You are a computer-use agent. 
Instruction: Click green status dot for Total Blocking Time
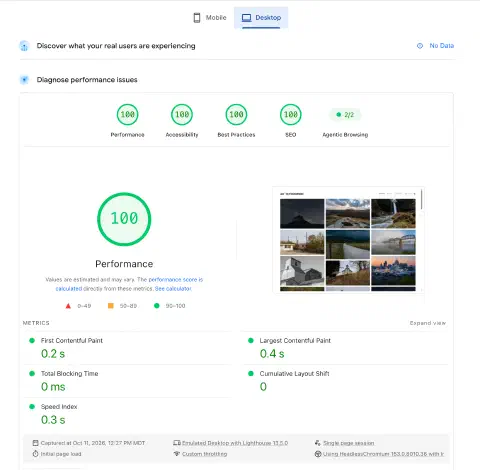32,373
